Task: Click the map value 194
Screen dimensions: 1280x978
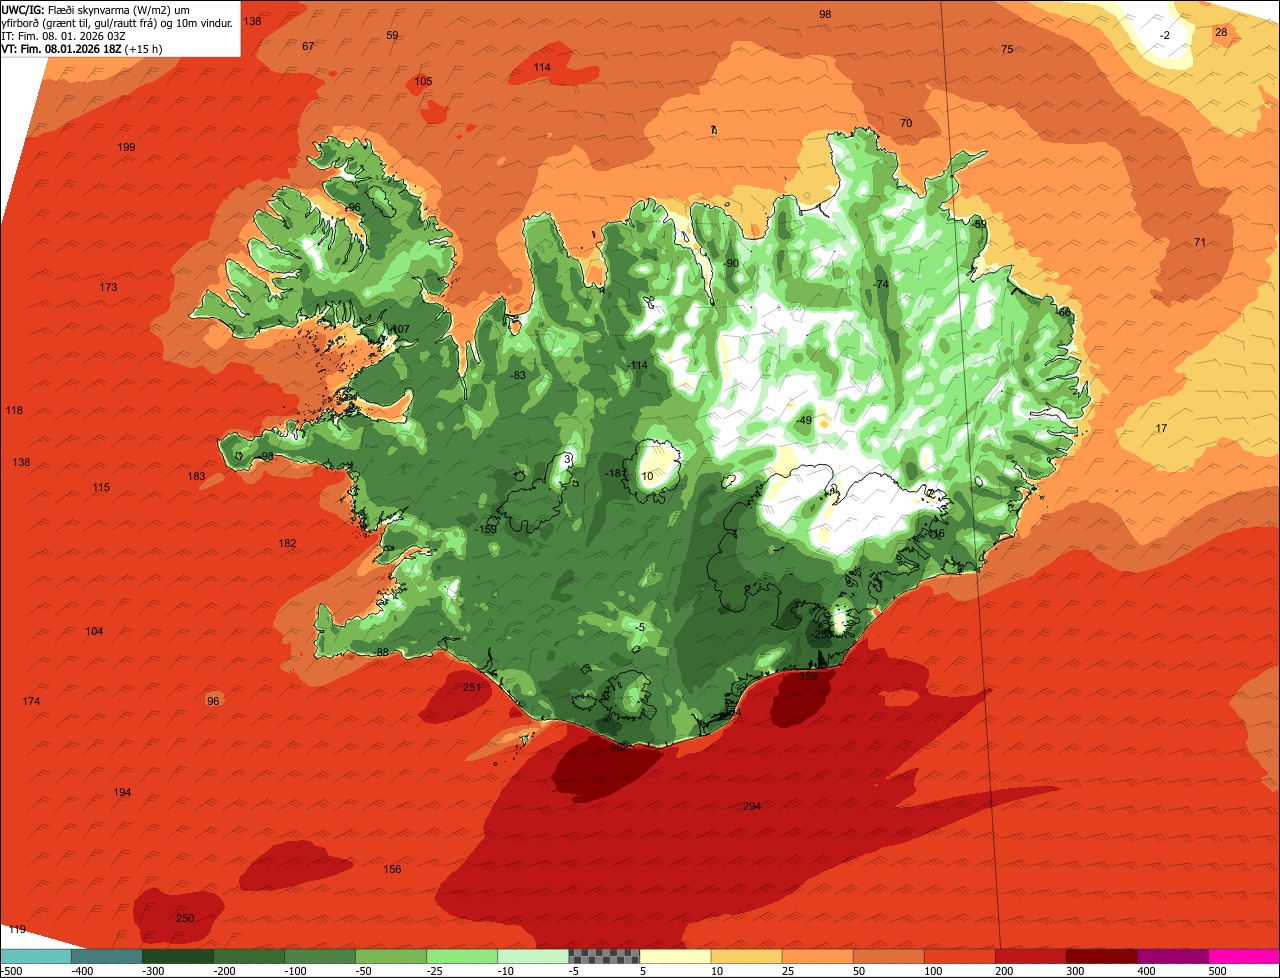Action: coord(122,792)
